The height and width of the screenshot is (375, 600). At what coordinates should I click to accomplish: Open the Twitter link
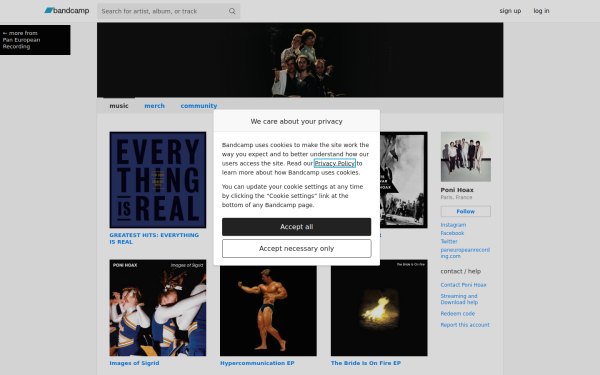point(449,241)
